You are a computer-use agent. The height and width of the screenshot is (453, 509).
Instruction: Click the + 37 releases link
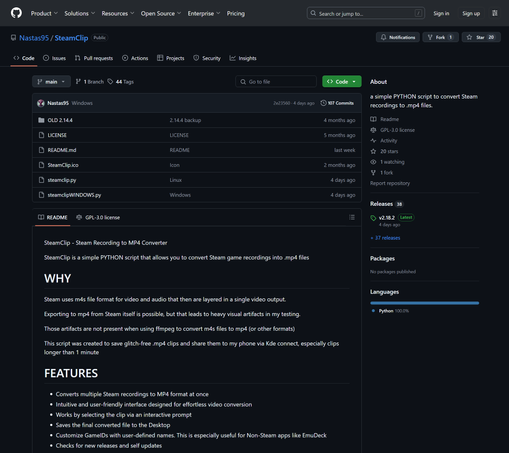coord(385,238)
